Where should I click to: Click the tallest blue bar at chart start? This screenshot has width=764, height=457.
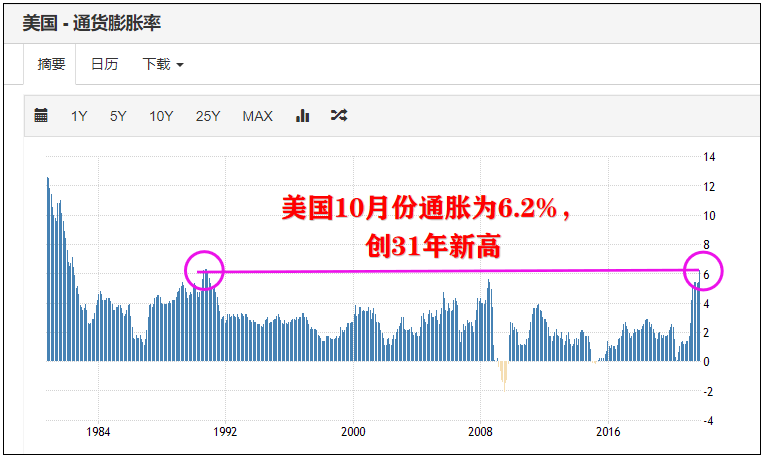(x=48, y=268)
